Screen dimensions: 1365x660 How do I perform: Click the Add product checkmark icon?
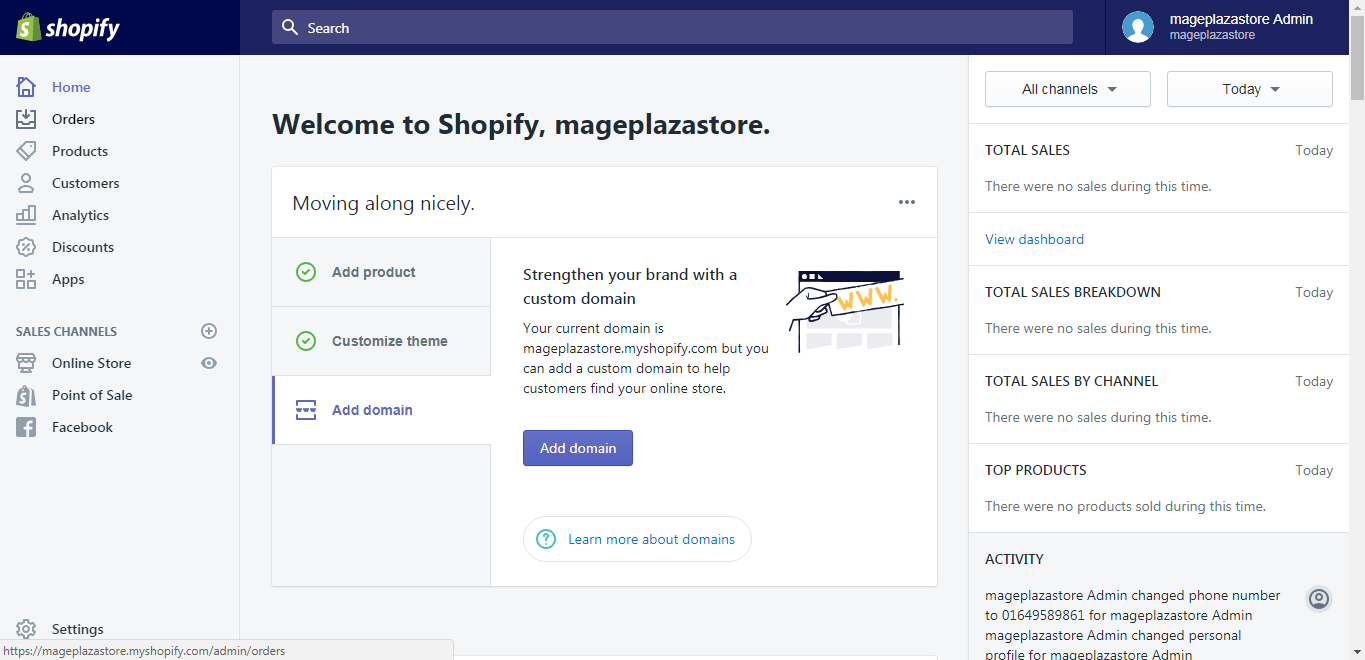306,272
